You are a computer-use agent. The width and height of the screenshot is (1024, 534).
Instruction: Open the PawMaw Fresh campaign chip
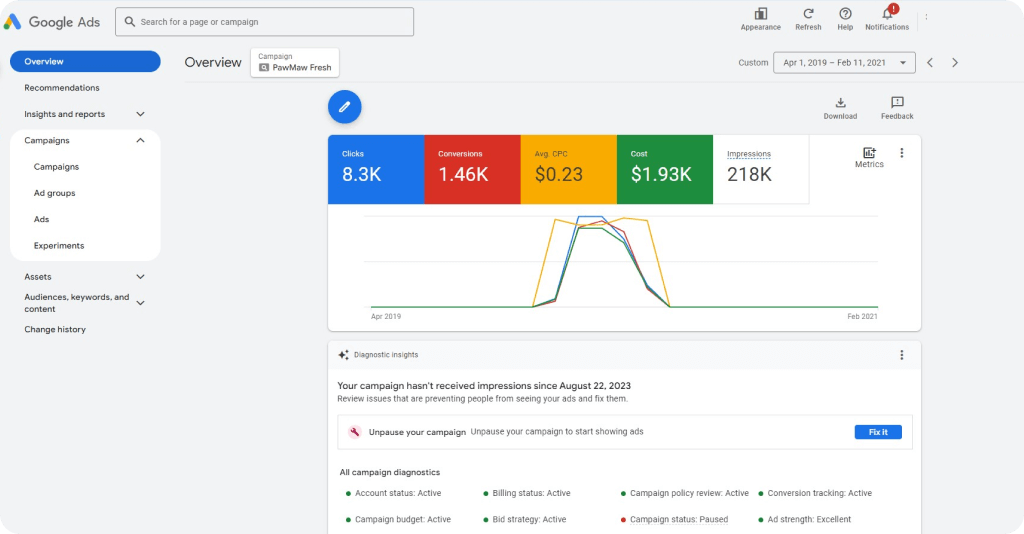point(295,63)
